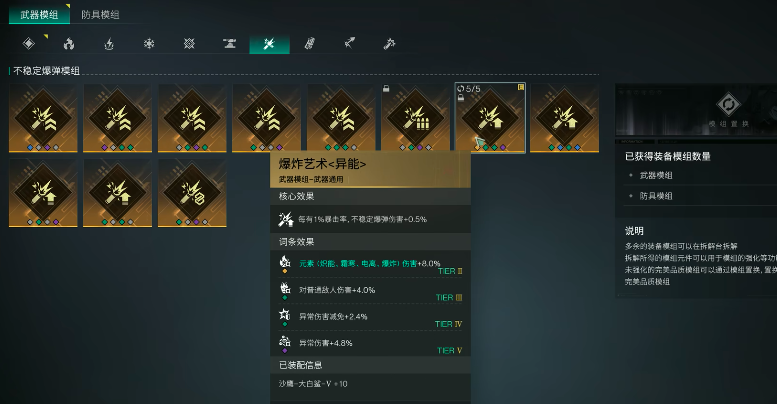Select the sparkling hammer filter icon
Viewport: 777px width, 404px height.
coord(389,44)
